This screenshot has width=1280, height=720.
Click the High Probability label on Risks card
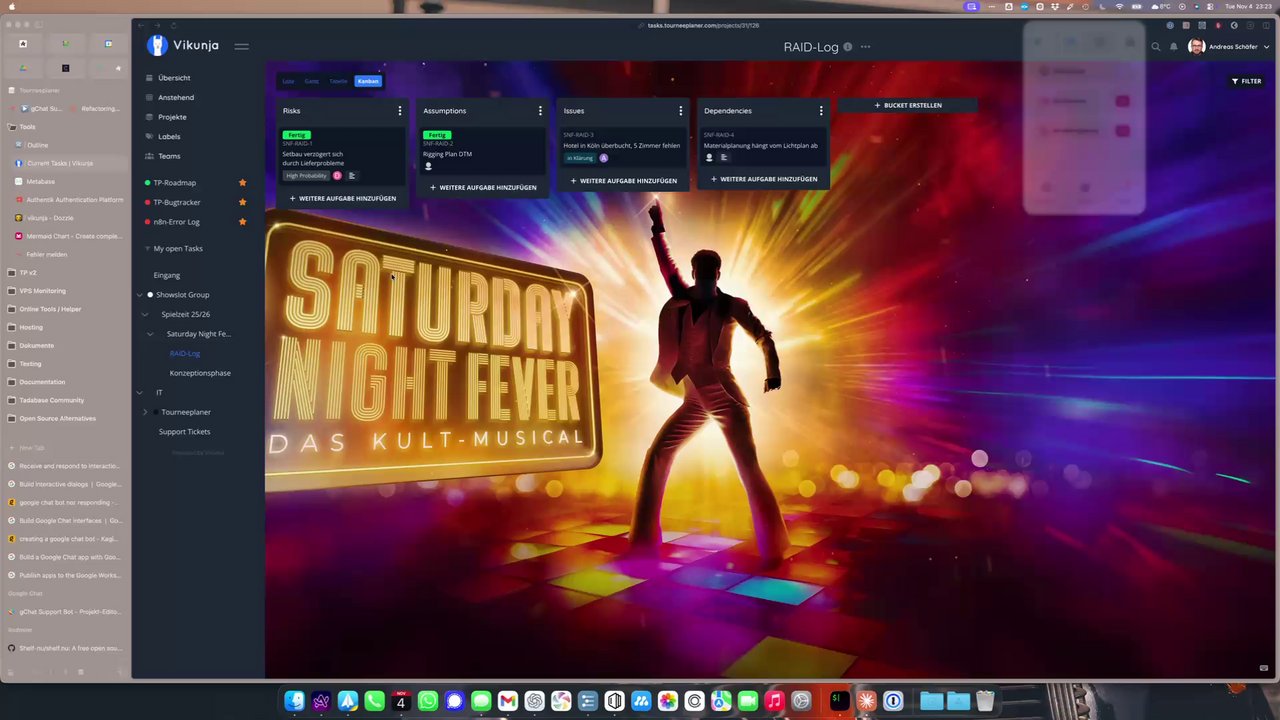(x=306, y=176)
